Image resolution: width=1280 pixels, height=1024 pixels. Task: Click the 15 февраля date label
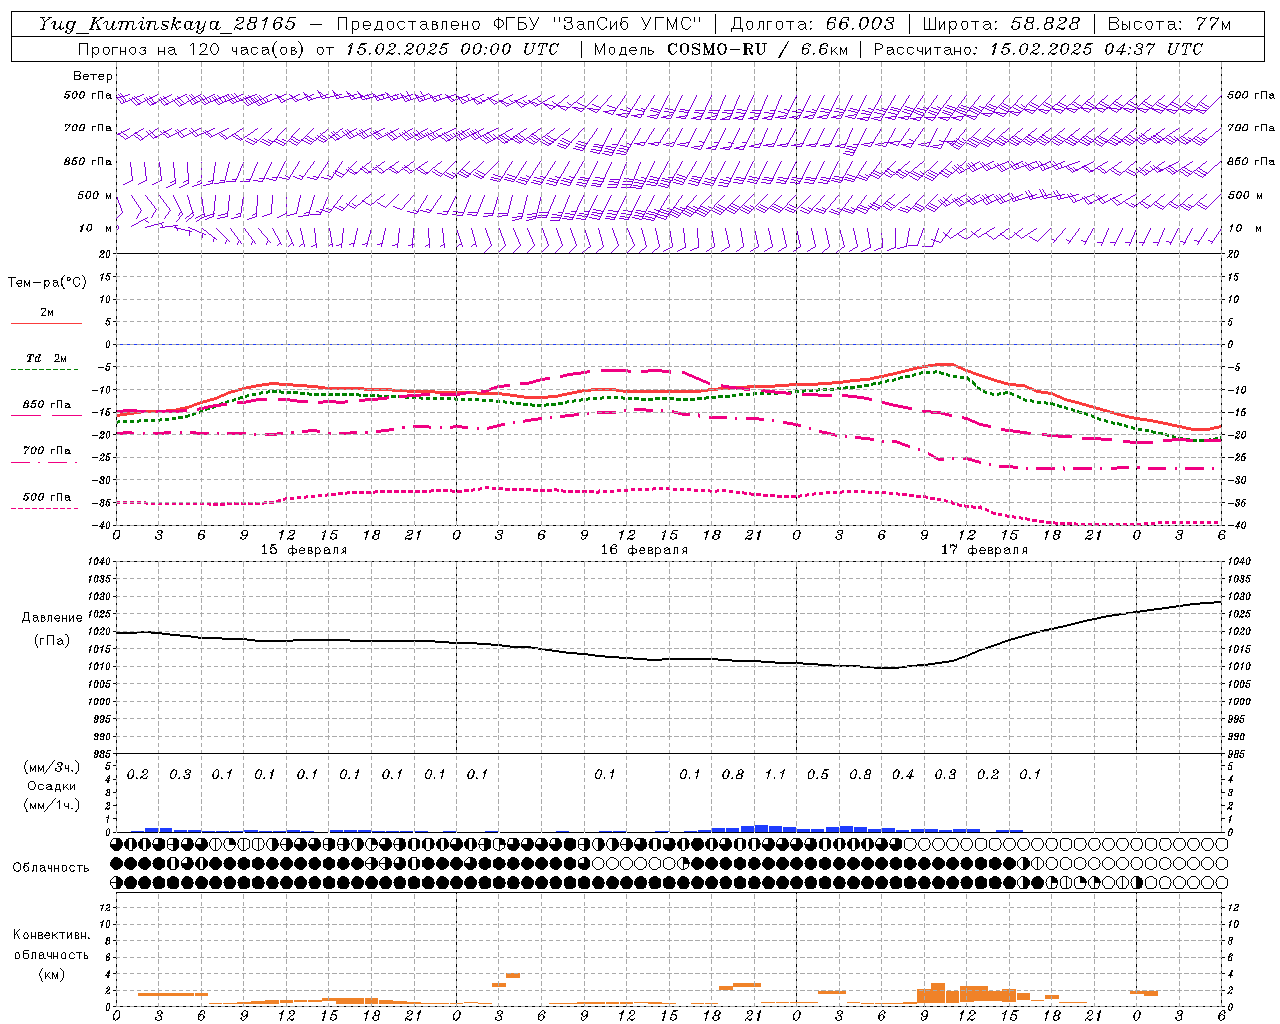tap(304, 550)
